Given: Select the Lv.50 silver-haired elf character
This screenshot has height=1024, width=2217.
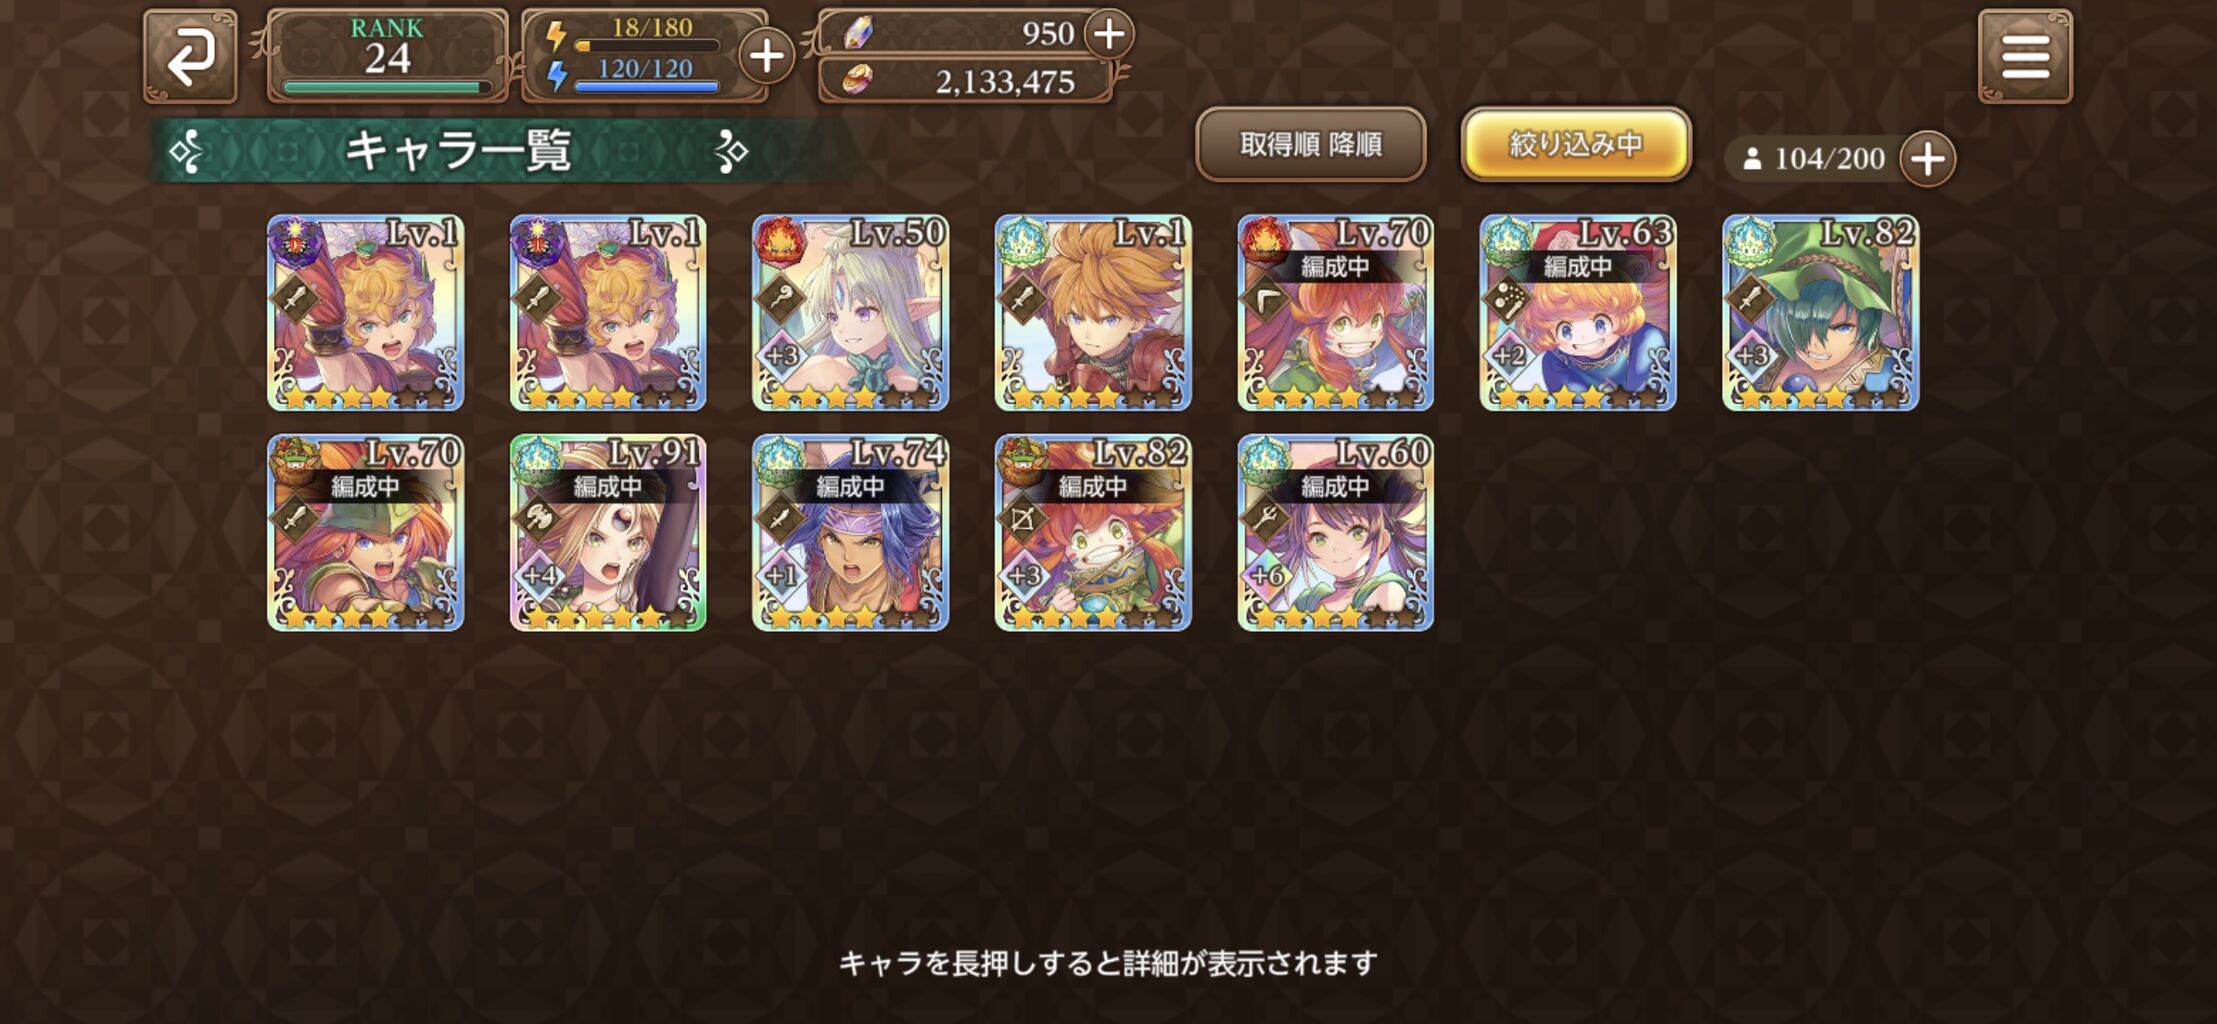Looking at the screenshot, I should coord(851,313).
